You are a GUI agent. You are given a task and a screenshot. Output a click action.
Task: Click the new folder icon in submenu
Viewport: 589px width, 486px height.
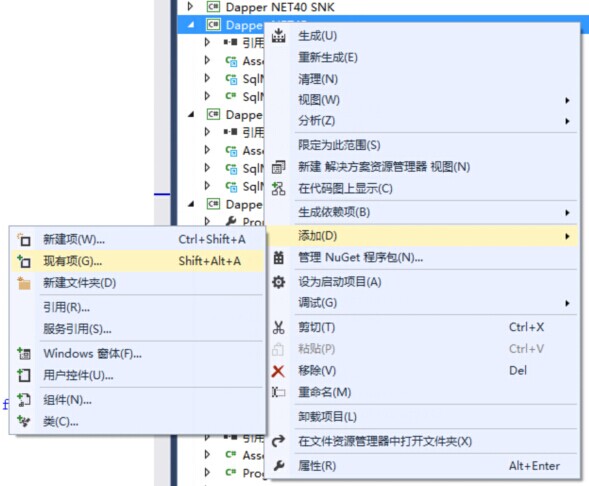tap(24, 283)
